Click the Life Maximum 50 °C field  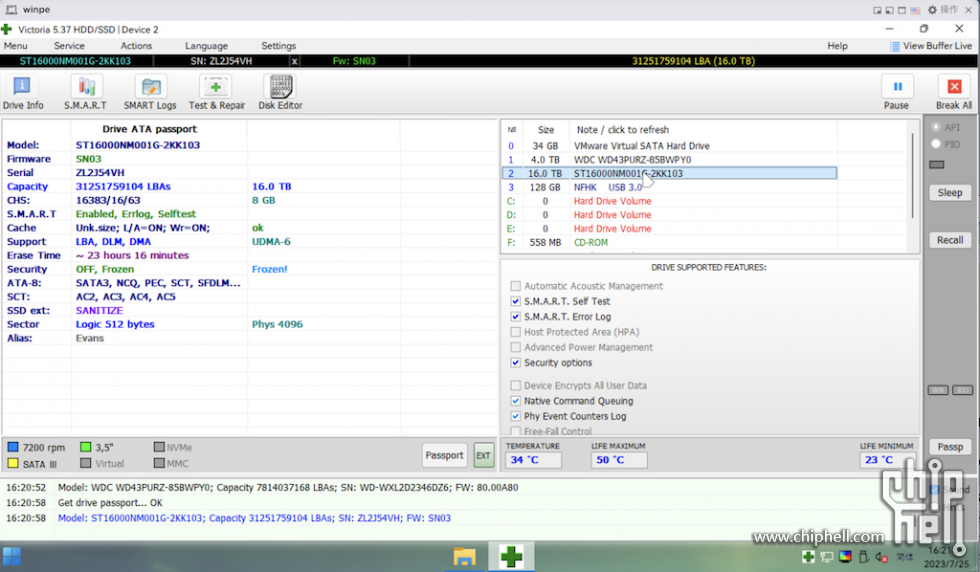pyautogui.click(x=619, y=459)
